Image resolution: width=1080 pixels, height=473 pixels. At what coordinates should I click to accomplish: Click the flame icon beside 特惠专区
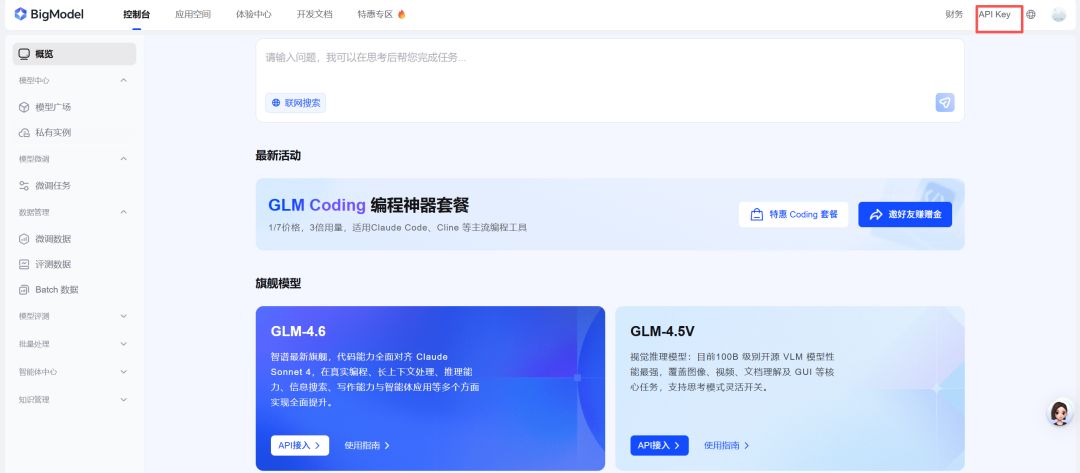tap(402, 14)
